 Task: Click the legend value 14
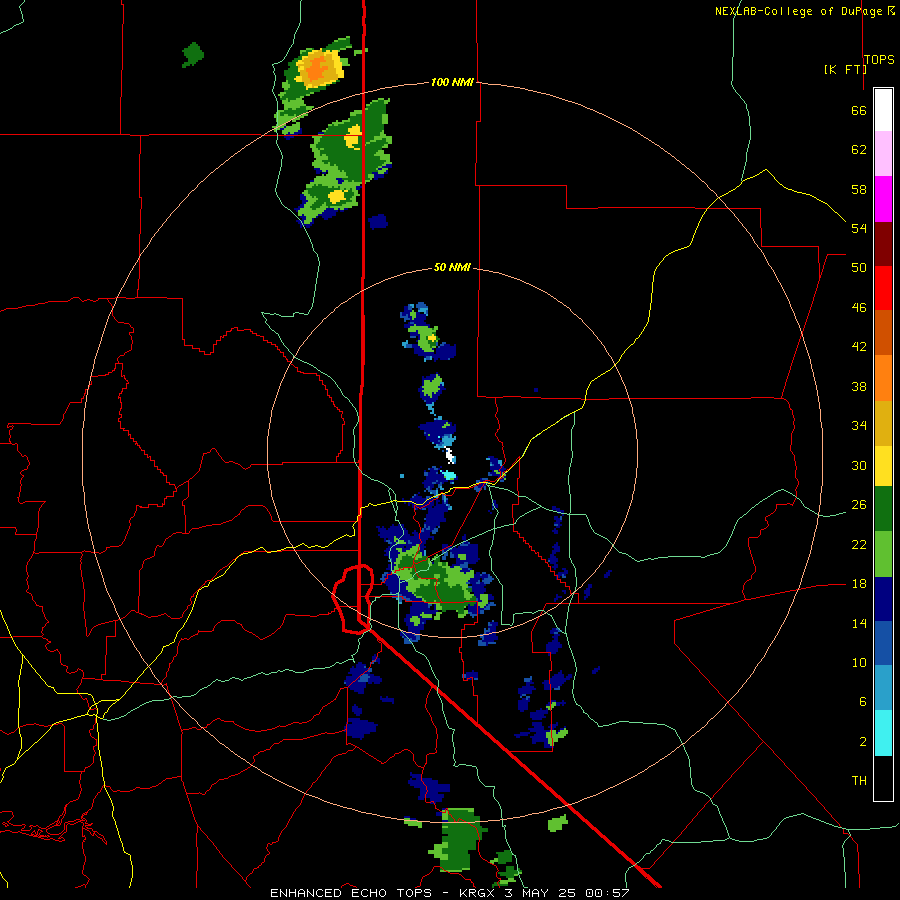click(859, 623)
